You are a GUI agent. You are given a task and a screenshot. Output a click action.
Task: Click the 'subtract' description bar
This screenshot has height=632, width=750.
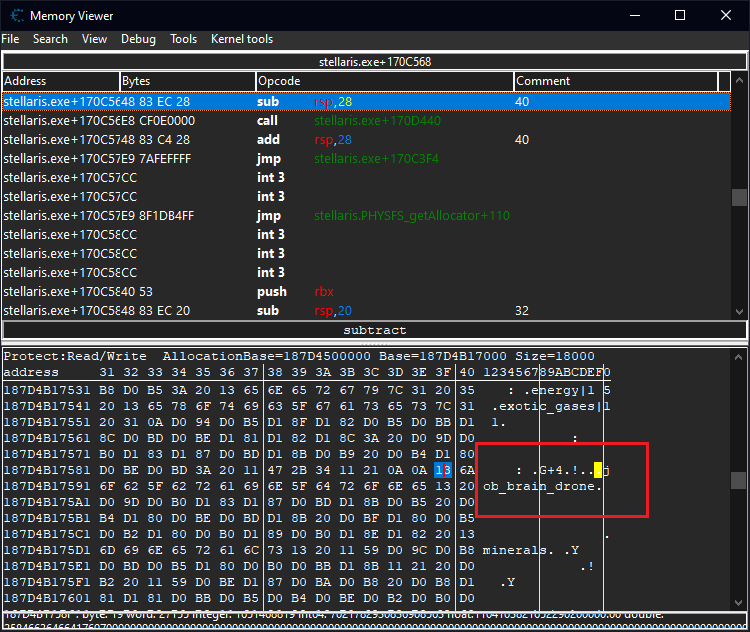click(x=375, y=330)
